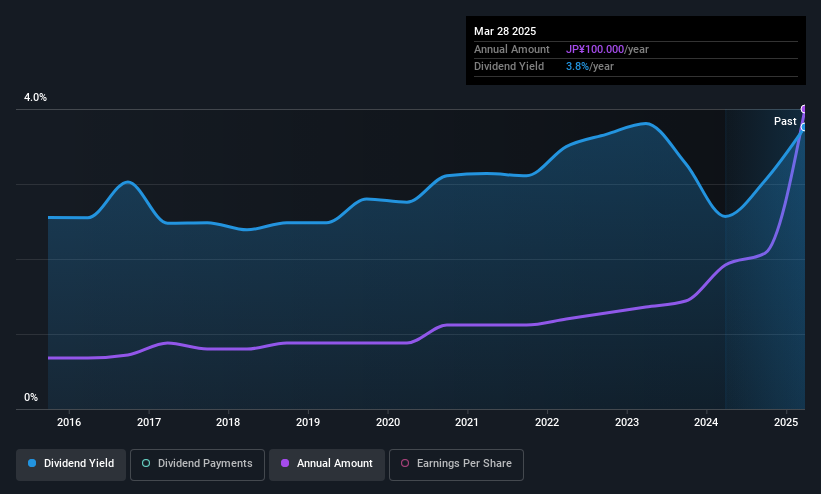821x494 pixels.
Task: Click the Annual Amount label in tooltip
Action: point(512,49)
